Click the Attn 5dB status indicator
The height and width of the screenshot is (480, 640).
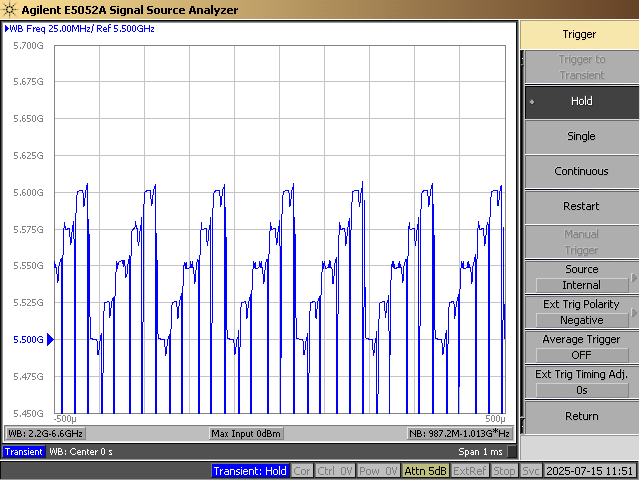click(x=425, y=471)
